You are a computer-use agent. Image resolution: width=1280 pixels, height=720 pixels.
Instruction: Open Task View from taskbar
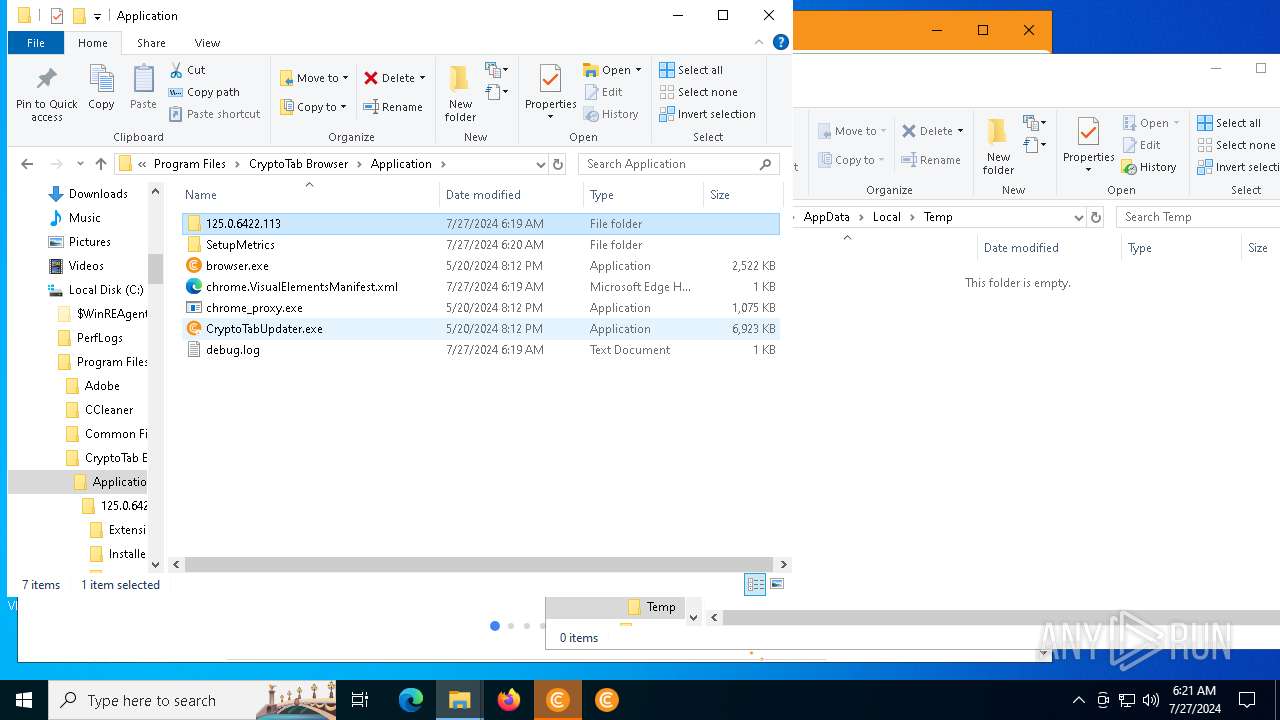(x=360, y=700)
